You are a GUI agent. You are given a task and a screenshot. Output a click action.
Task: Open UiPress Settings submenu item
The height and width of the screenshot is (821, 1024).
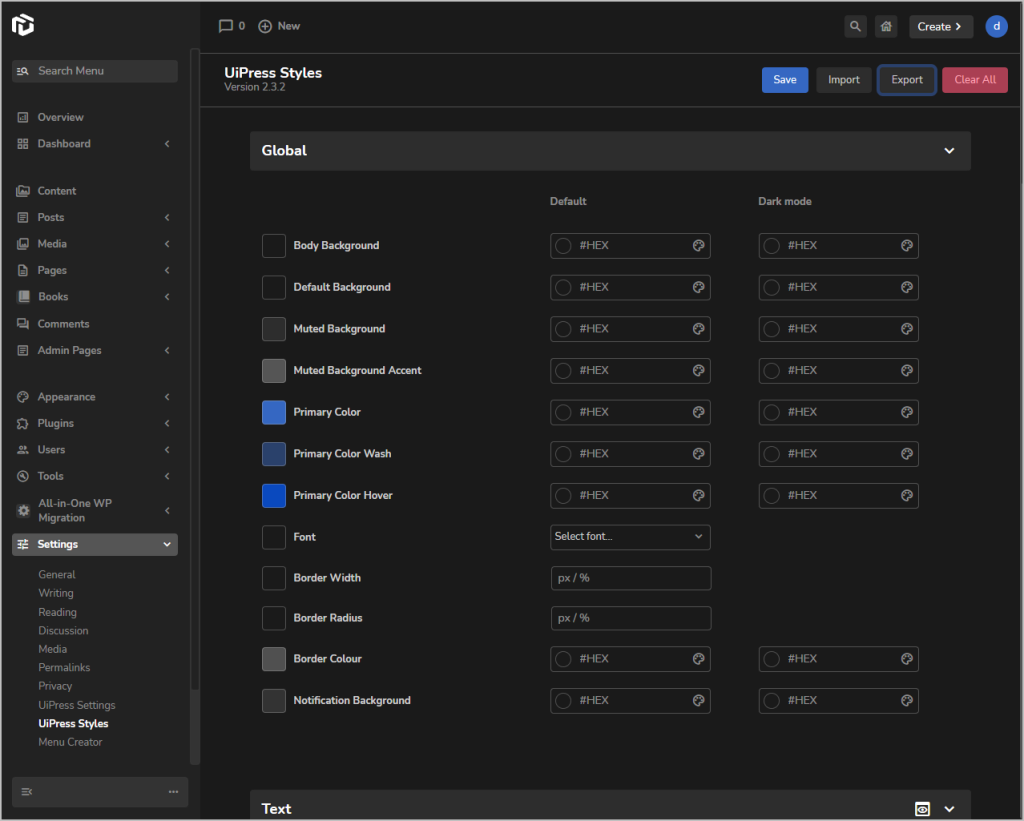pos(76,705)
